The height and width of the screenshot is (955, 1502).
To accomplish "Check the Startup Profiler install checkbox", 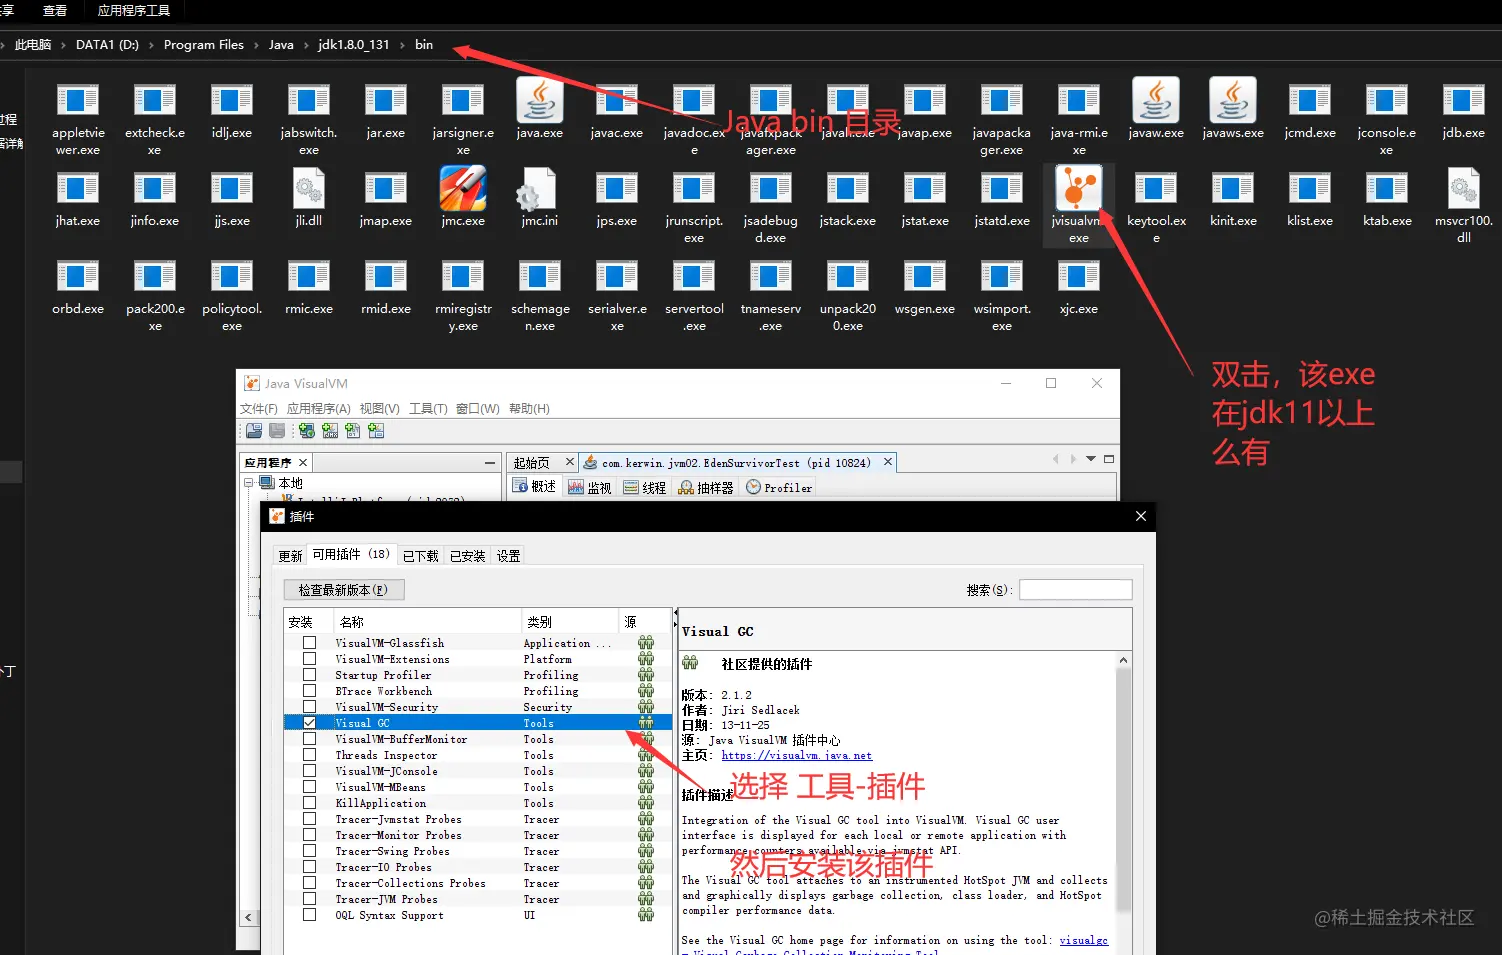I will coord(310,675).
